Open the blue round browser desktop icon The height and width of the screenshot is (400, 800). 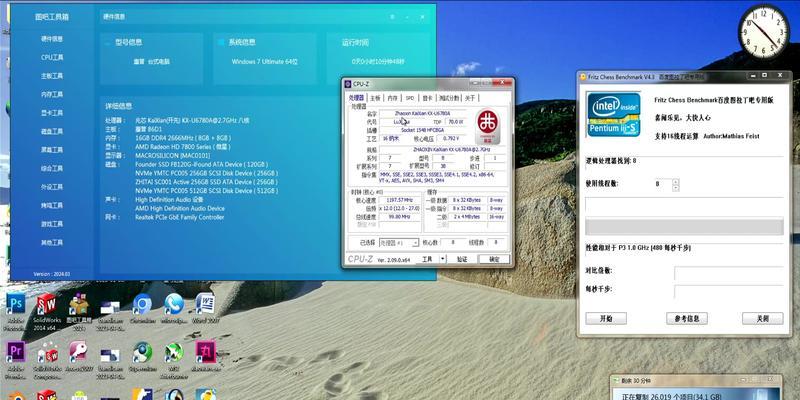[142, 305]
